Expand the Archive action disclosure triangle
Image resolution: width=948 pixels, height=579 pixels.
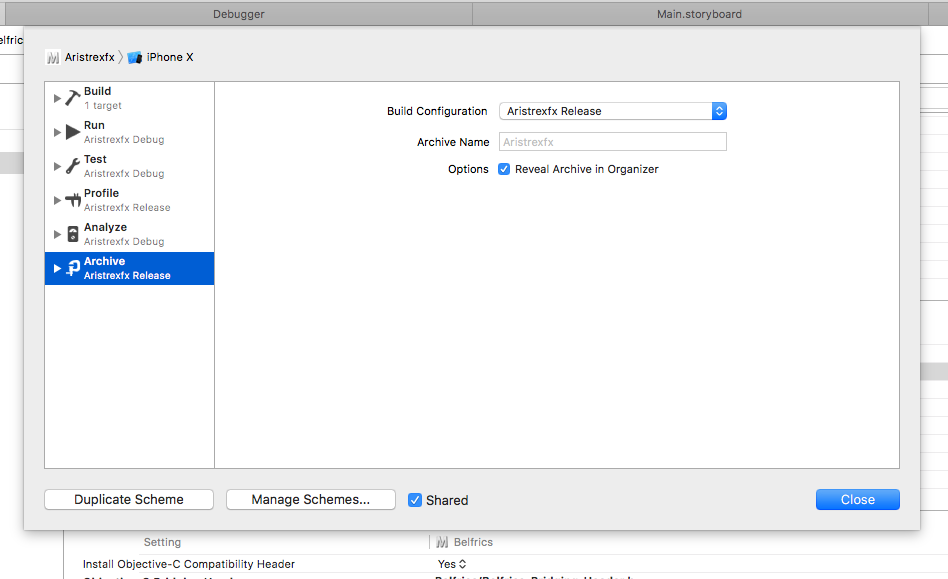click(x=57, y=268)
